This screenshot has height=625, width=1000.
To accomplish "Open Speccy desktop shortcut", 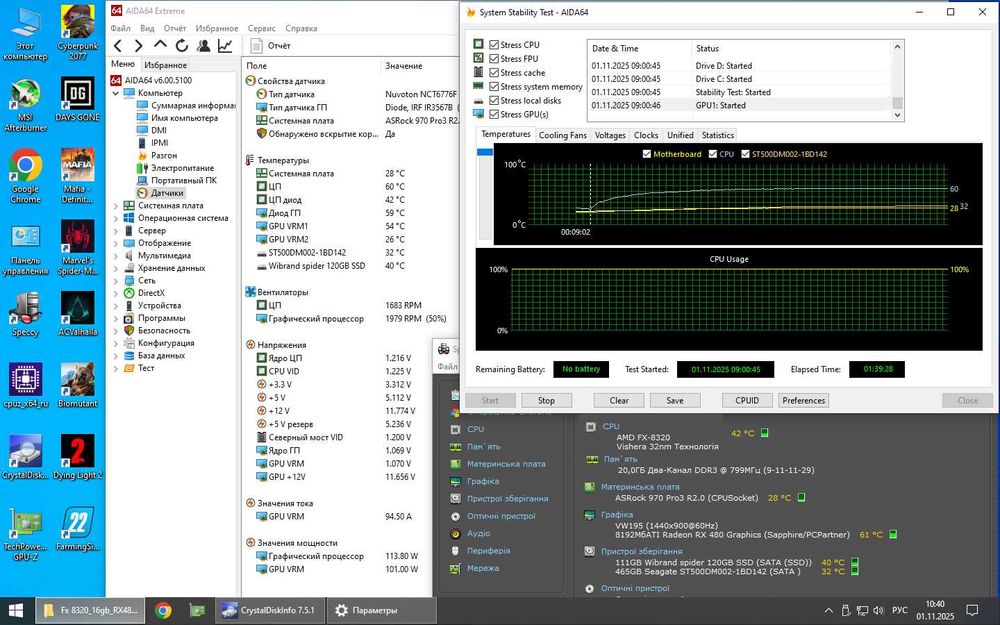I will pos(26,314).
